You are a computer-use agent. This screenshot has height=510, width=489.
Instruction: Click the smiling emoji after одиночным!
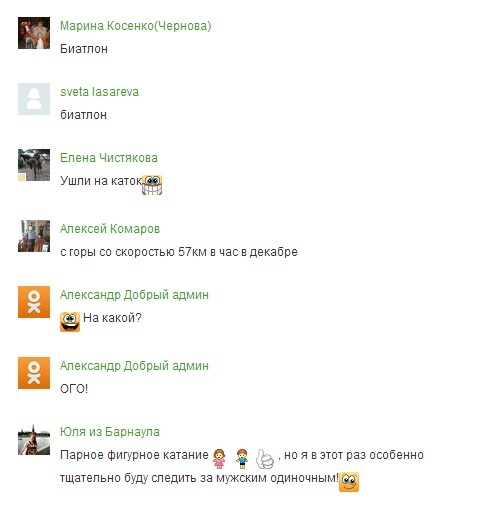click(349, 482)
